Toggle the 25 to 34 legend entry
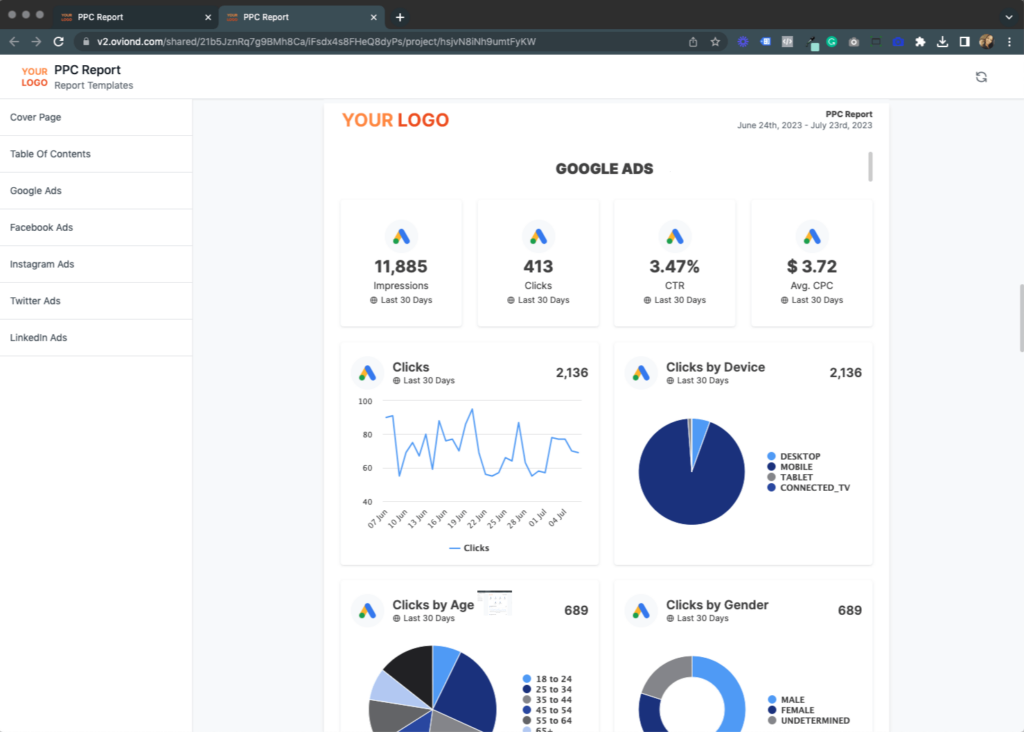Viewport: 1024px width, 732px height. [547, 690]
